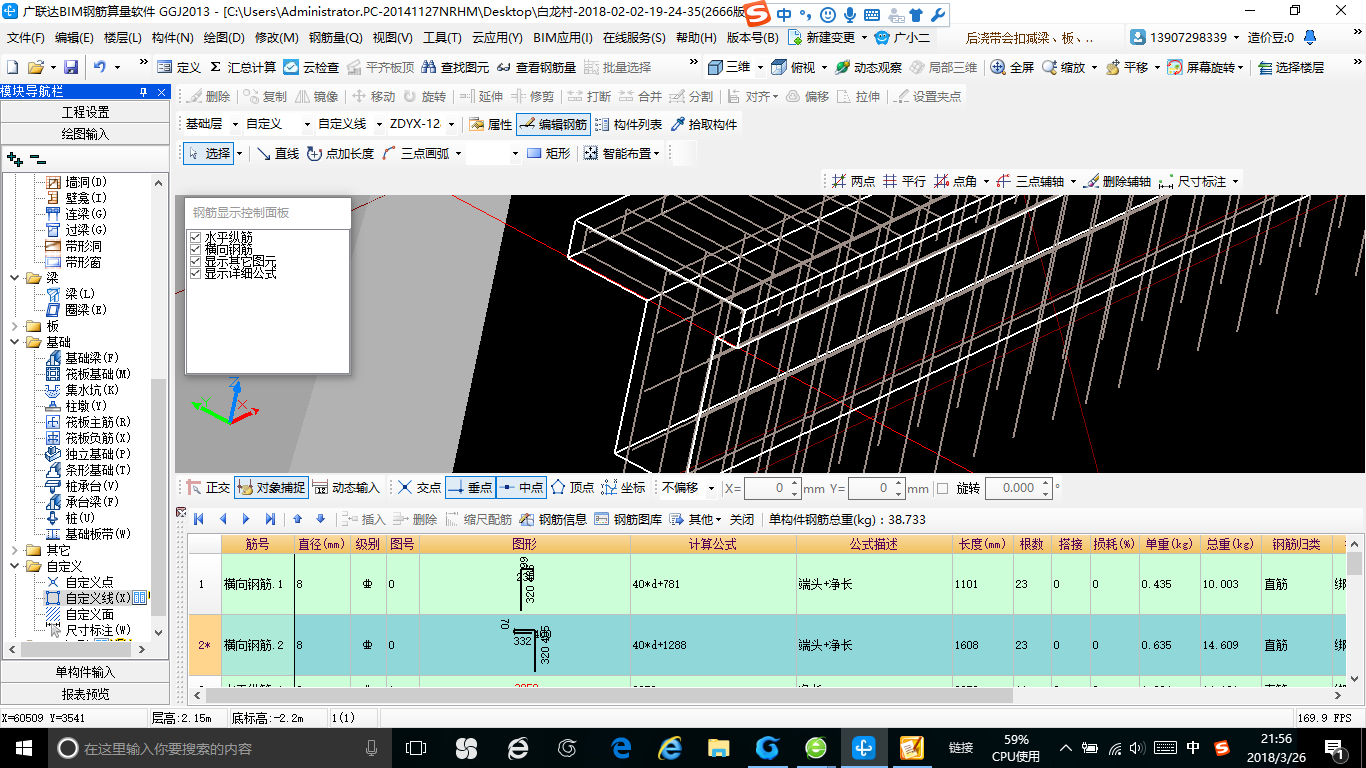Screen dimensions: 1366x768
Task: Toggle 中点 midpoint snap
Action: pos(520,488)
